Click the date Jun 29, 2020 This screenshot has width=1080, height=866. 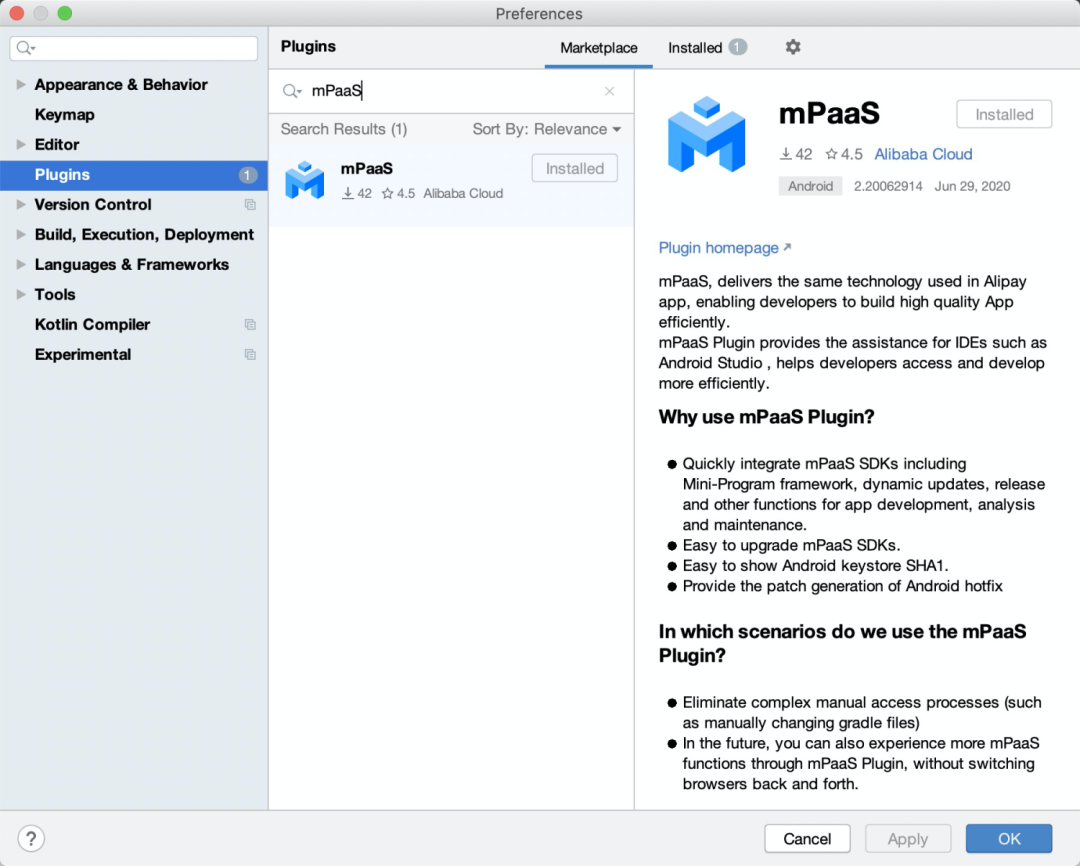pos(972,186)
